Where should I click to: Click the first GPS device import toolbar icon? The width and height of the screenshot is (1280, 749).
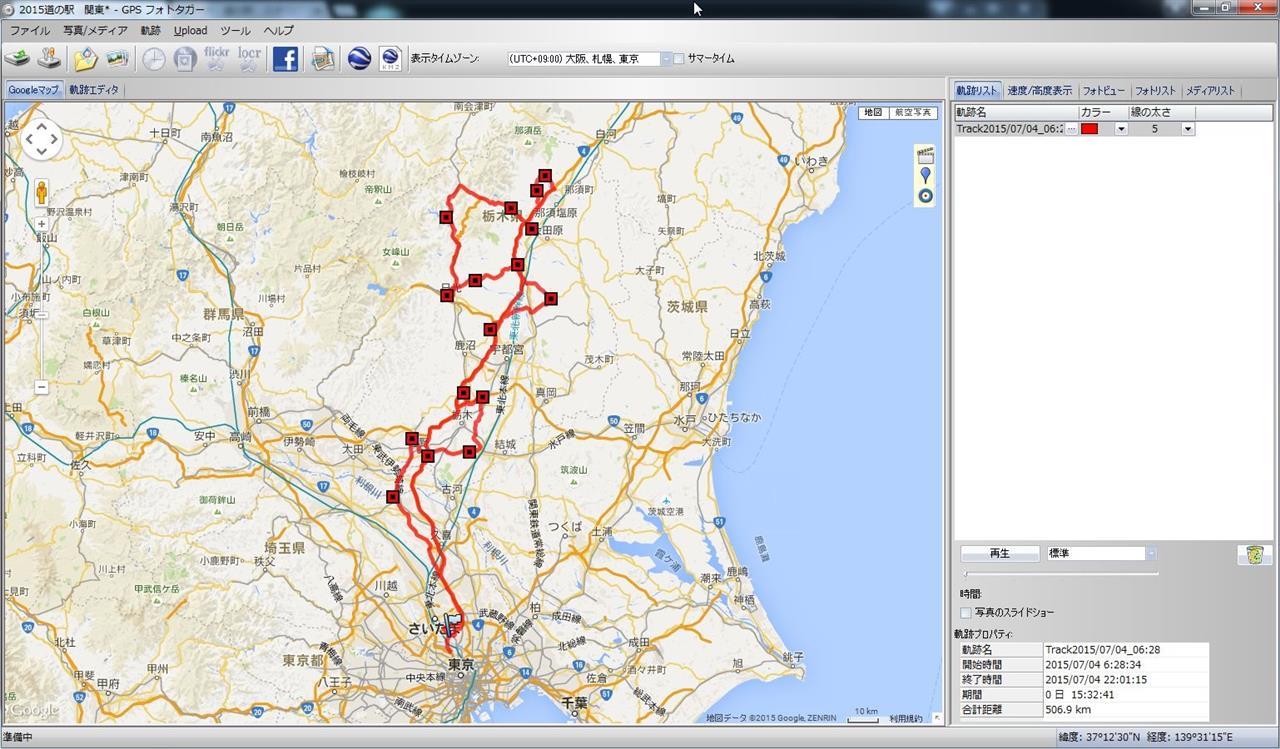tap(17, 59)
